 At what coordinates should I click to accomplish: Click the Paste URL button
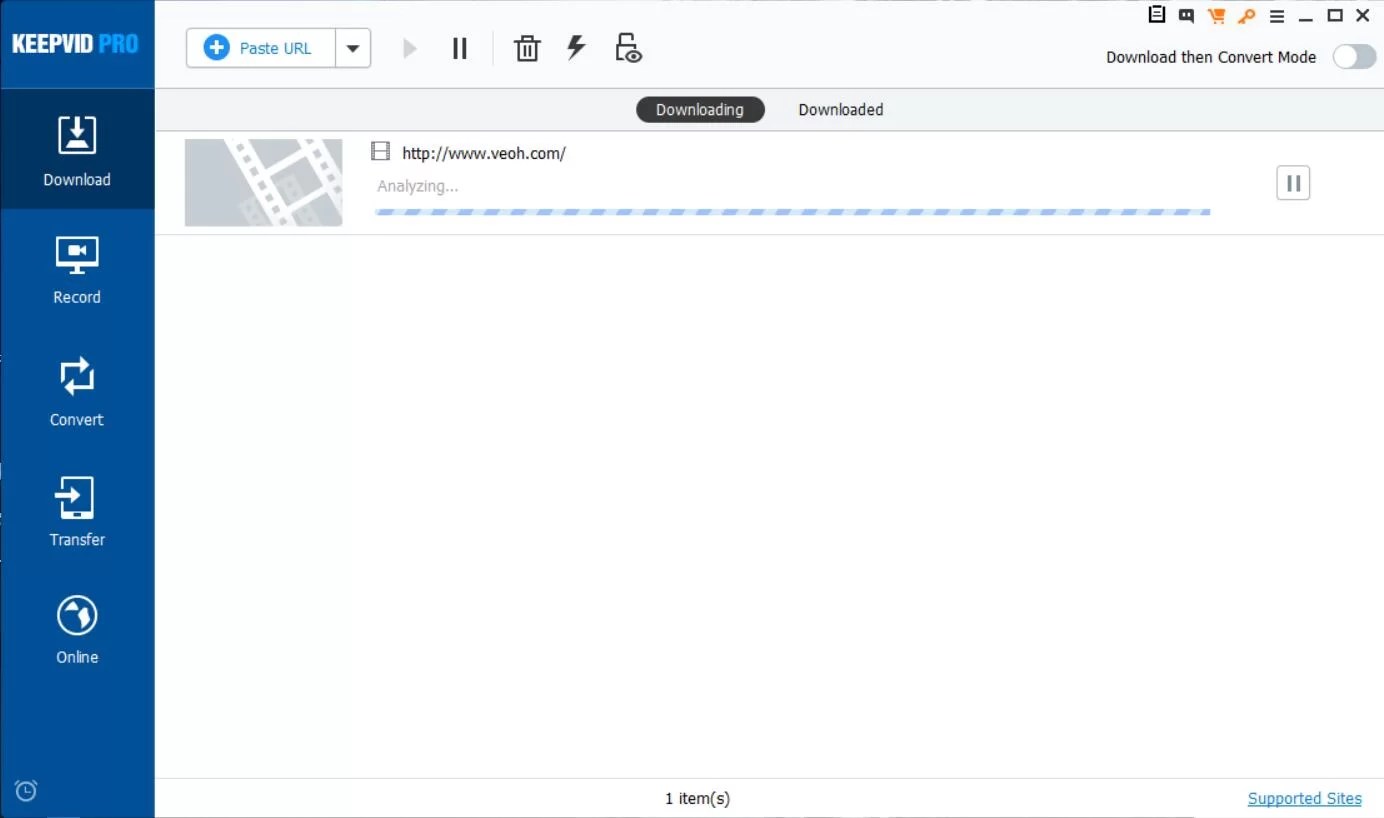click(260, 48)
